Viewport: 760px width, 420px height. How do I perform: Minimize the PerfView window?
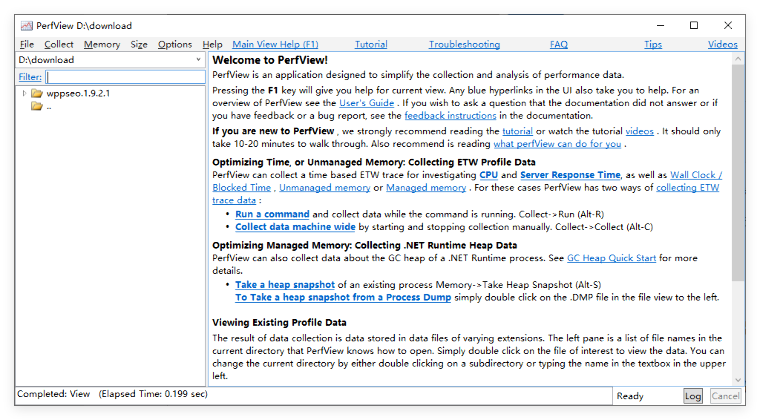coord(660,25)
